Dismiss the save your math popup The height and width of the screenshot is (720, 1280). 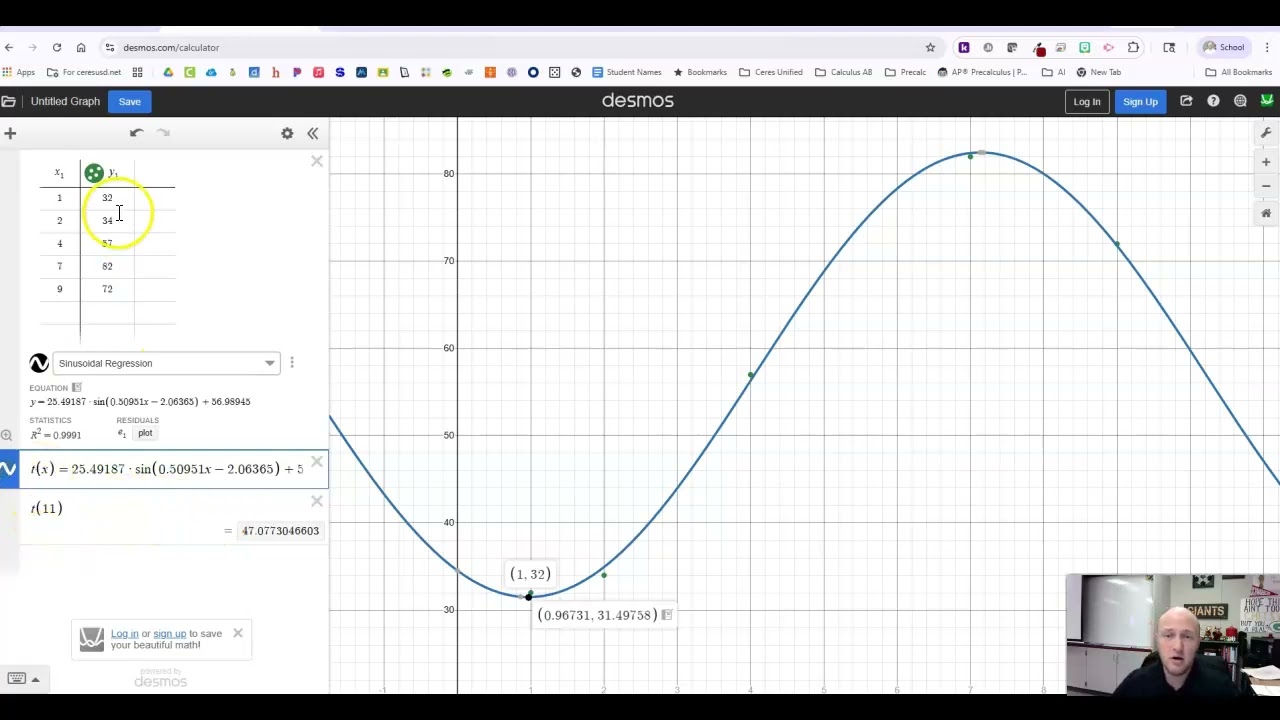click(238, 633)
